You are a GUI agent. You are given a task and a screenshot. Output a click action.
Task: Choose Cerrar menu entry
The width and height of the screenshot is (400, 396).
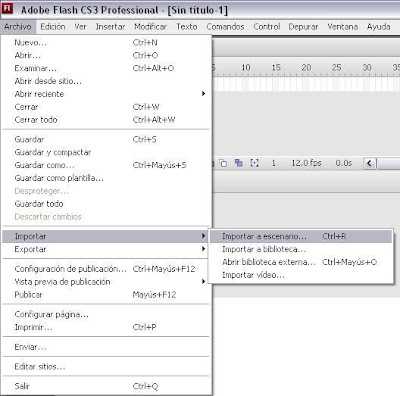point(107,107)
